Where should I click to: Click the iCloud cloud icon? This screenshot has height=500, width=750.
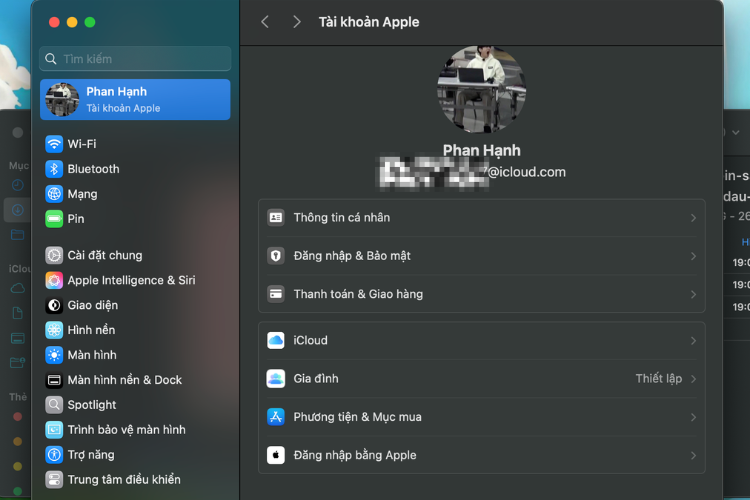[x=276, y=340]
